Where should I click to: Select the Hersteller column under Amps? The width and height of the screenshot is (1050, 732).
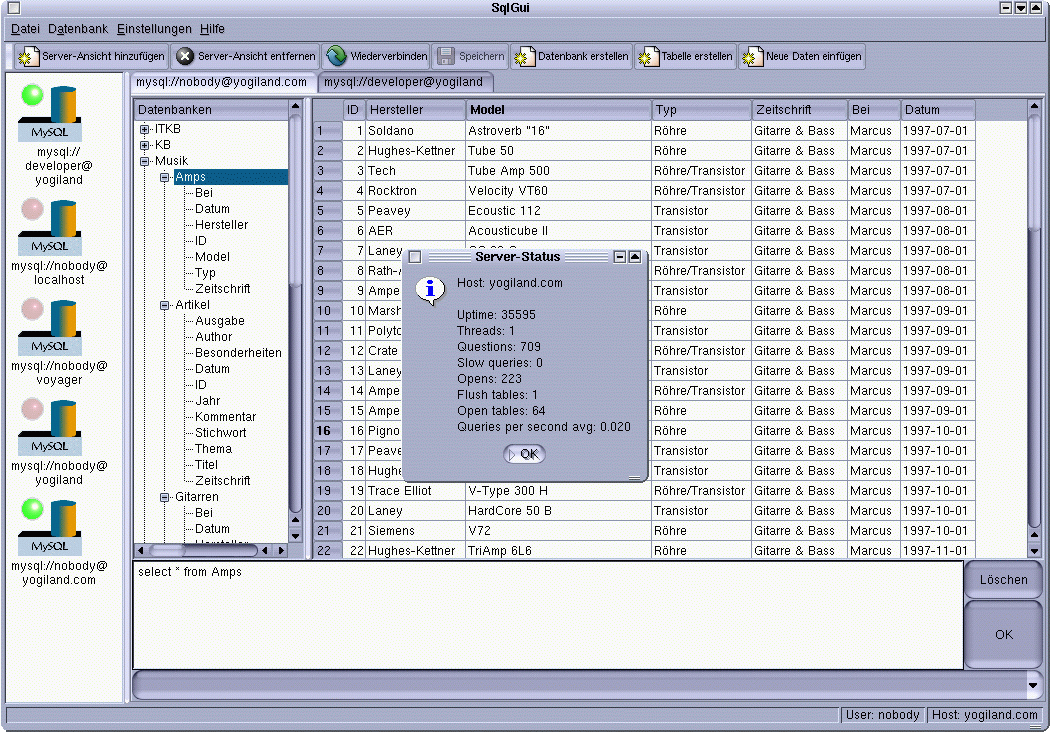[221, 225]
